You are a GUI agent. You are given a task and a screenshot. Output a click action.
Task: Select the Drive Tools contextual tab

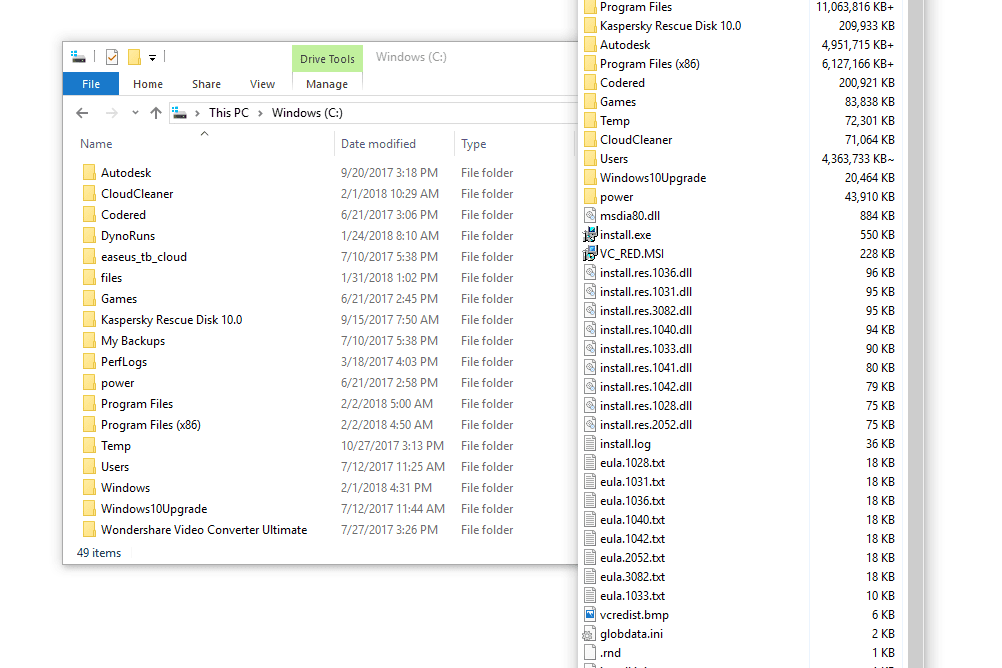pos(327,59)
